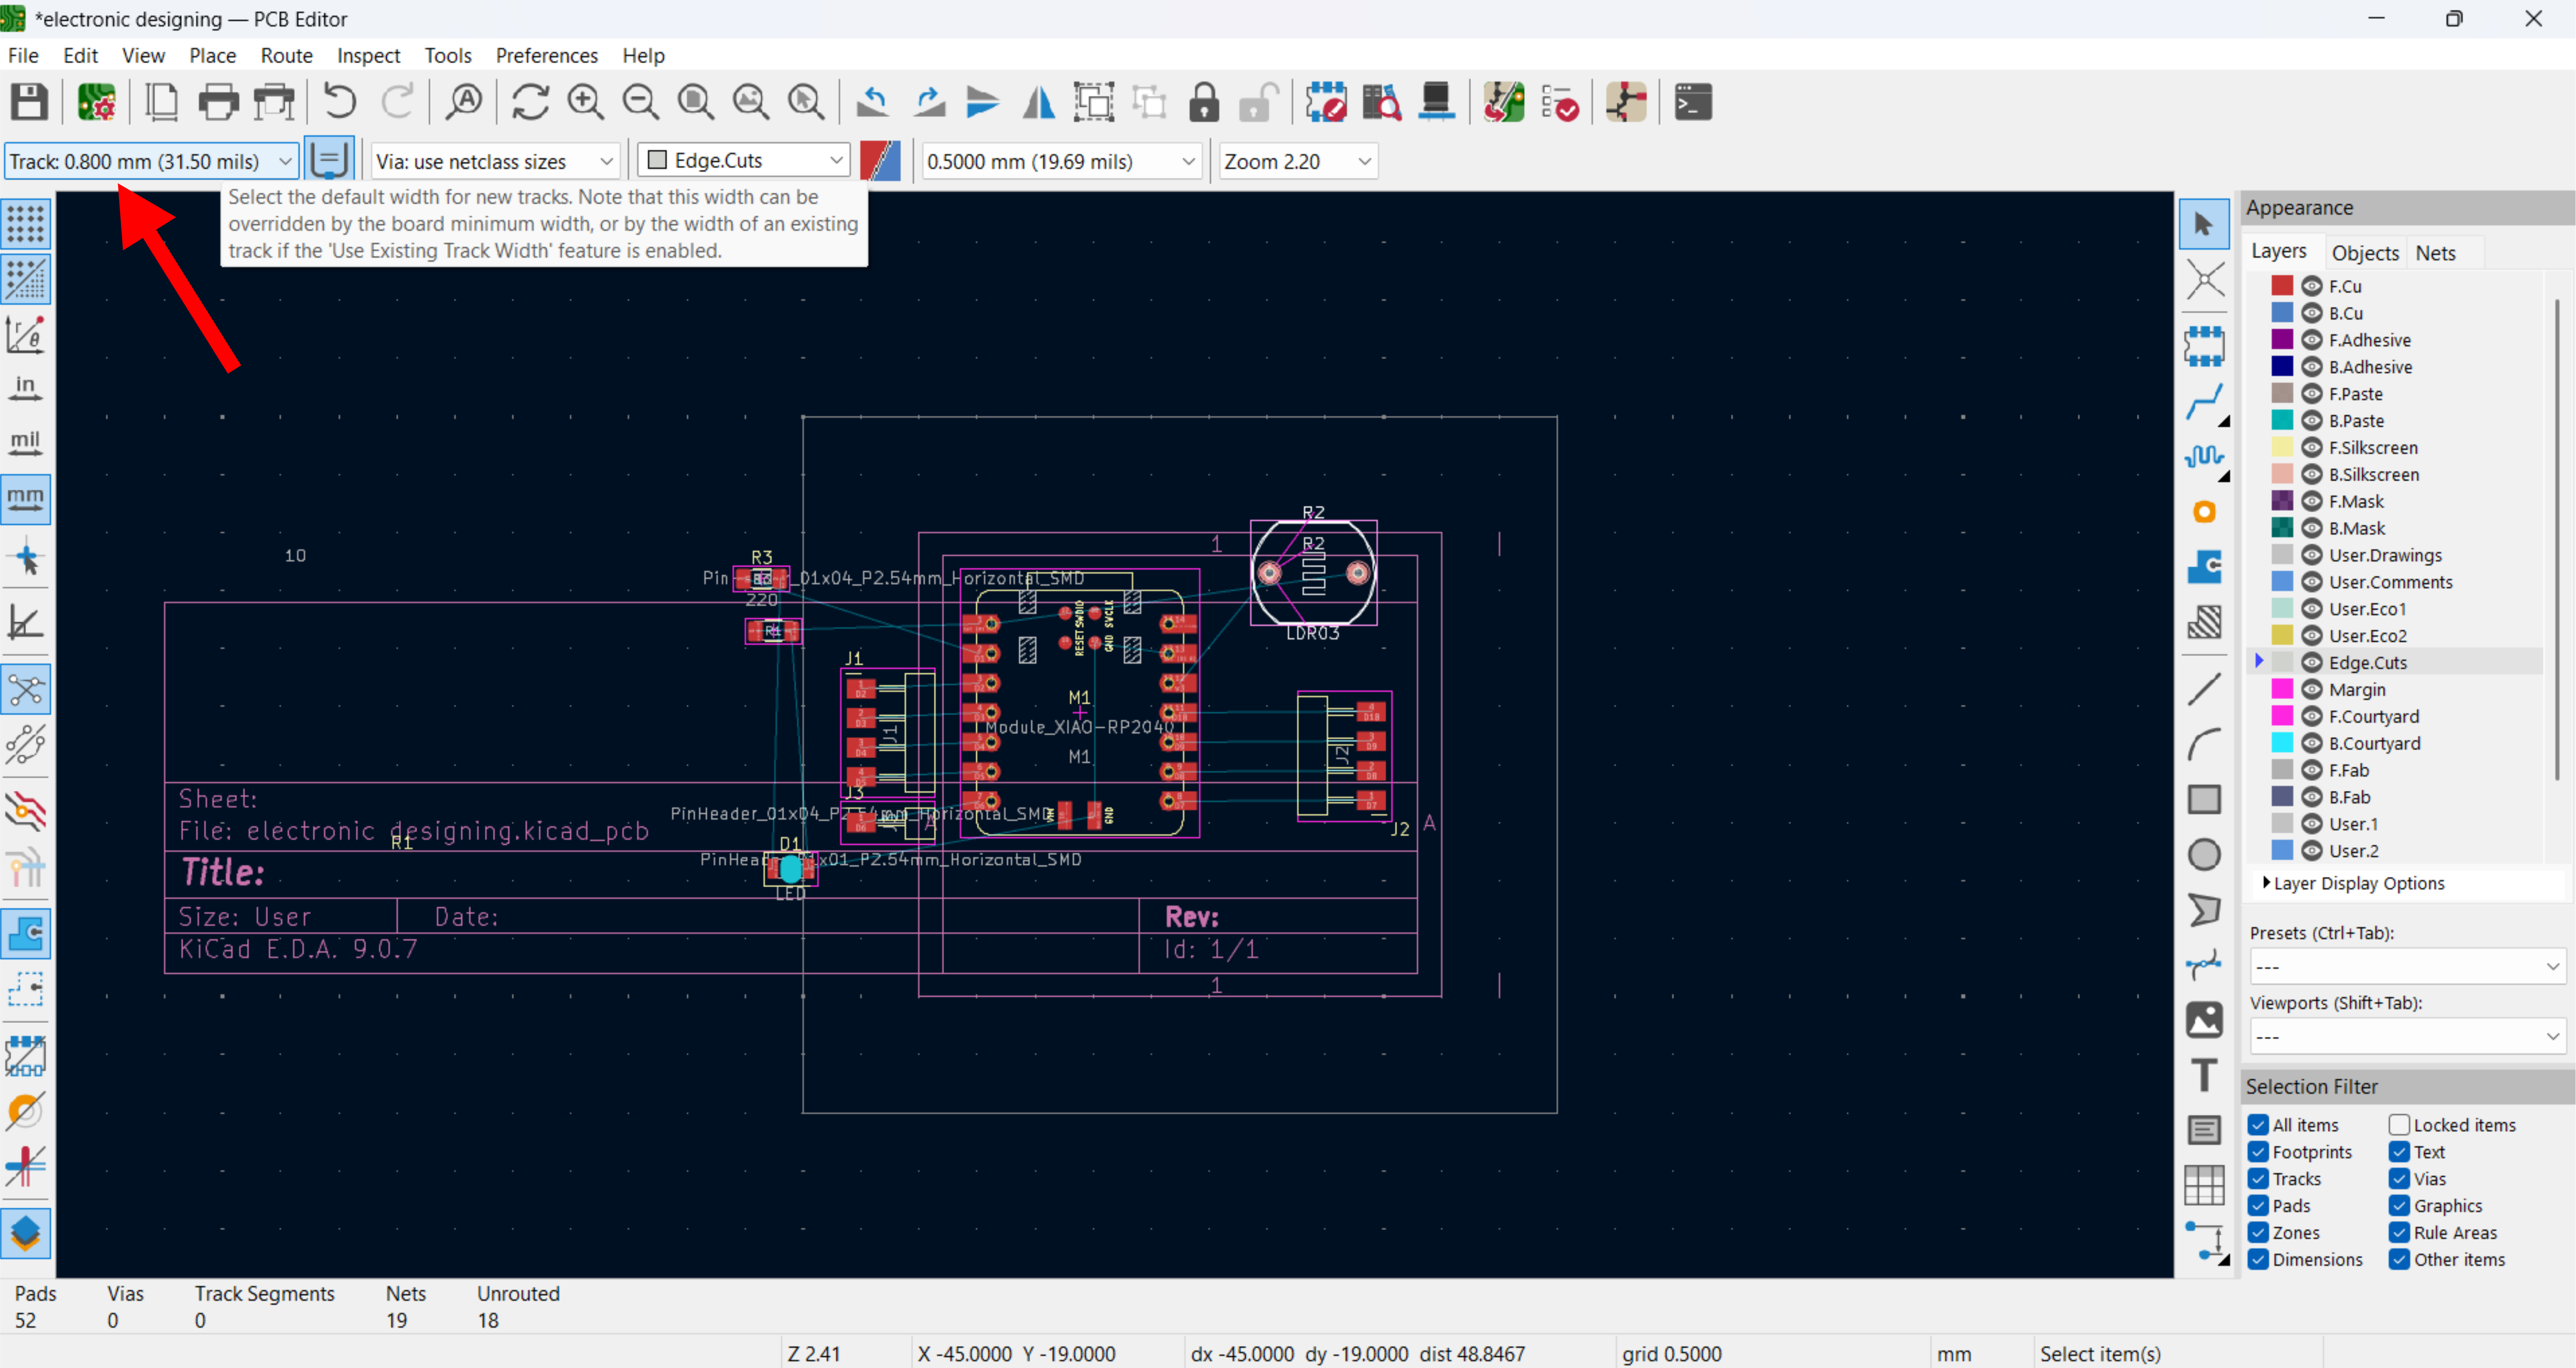Click the Save board icon
Screen dimensions: 2576x1368
point(29,102)
